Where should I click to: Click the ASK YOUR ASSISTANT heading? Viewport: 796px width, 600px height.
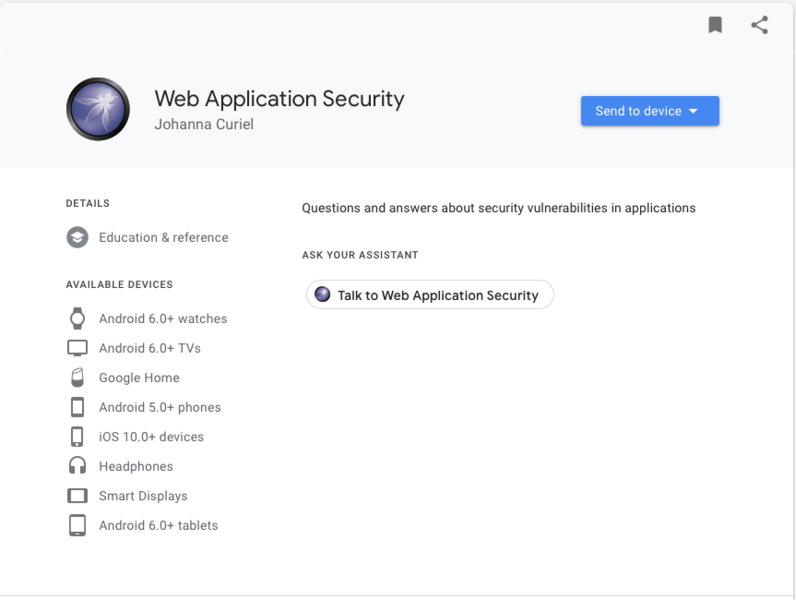(360, 255)
